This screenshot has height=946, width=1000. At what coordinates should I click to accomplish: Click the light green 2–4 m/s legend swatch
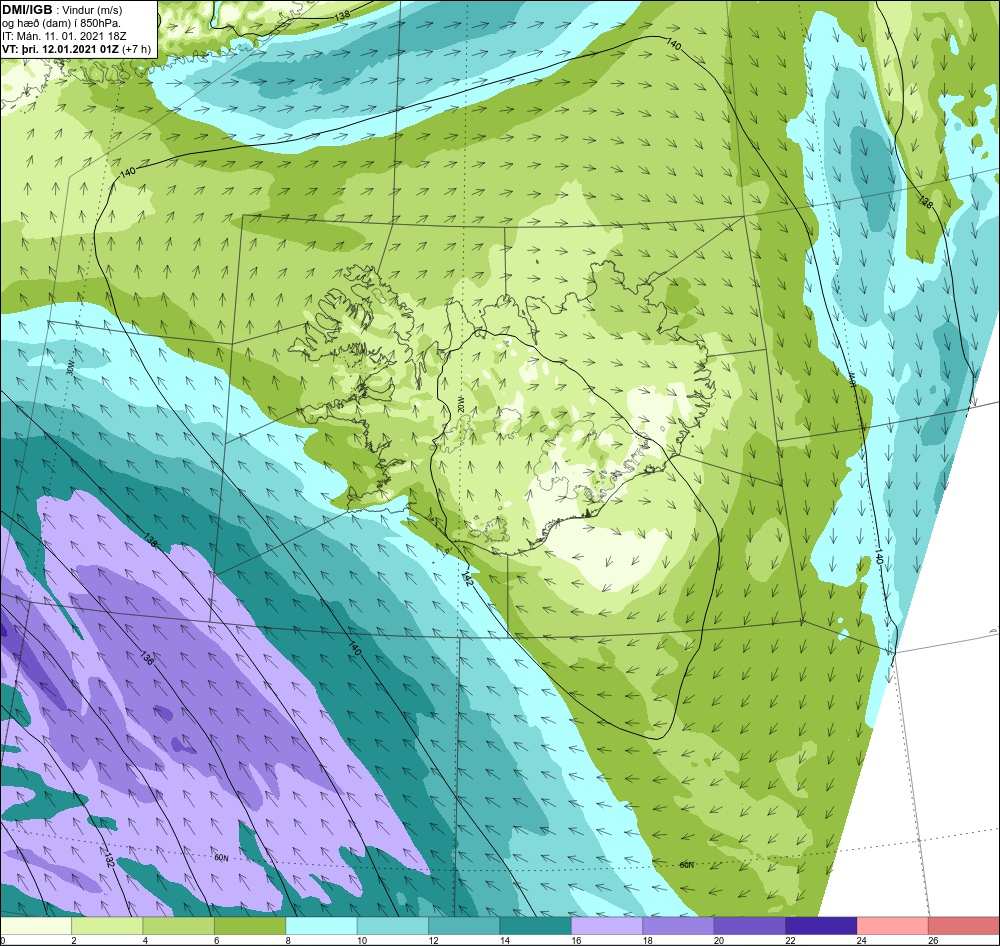(107, 926)
